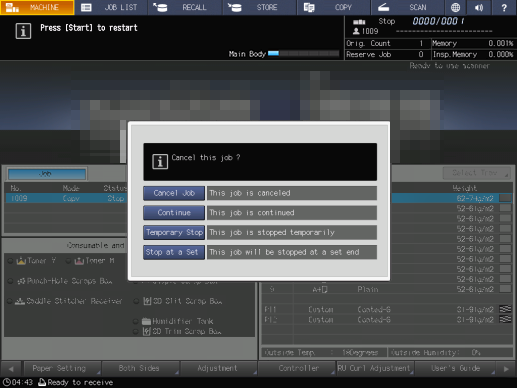517x388 pixels.
Task: Expand the Adjustment menu
Action: point(218,369)
